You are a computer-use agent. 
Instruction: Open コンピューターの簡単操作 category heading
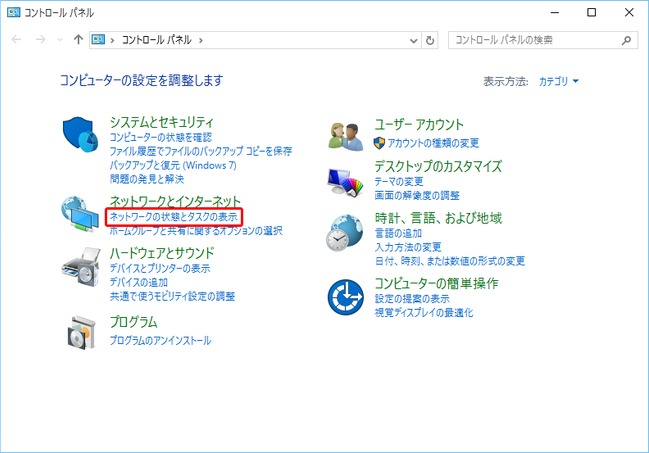(436, 283)
